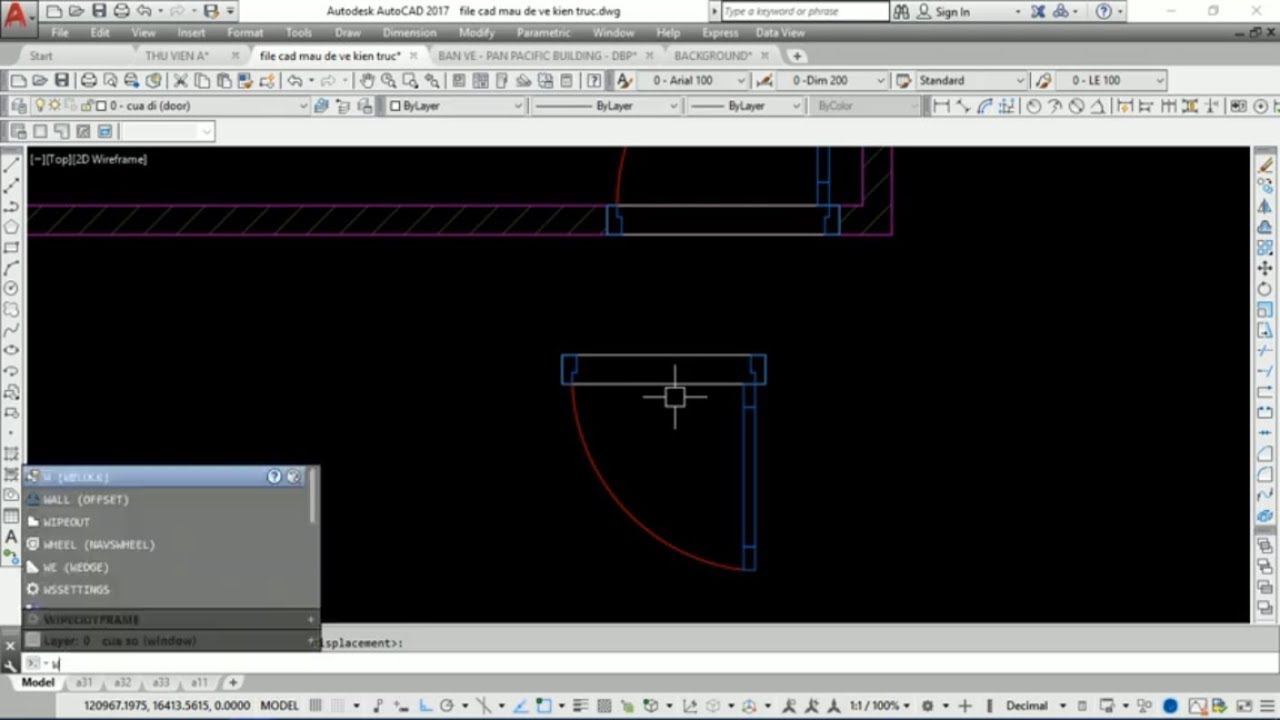The image size is (1280, 720).
Task: Open table style dropdown 'Standard'
Action: pos(972,81)
